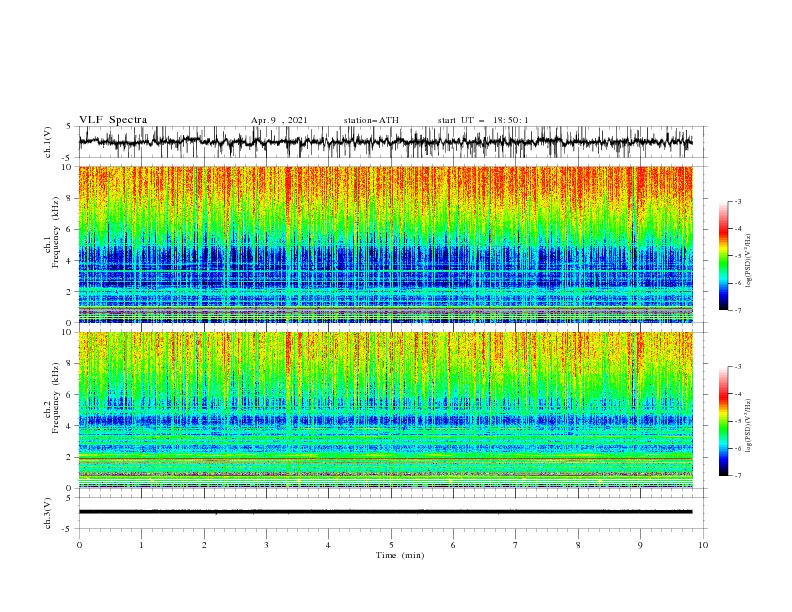Click the date 'Apr. 9 , 2021'
The height and width of the screenshot is (612, 792).
[x=279, y=120]
